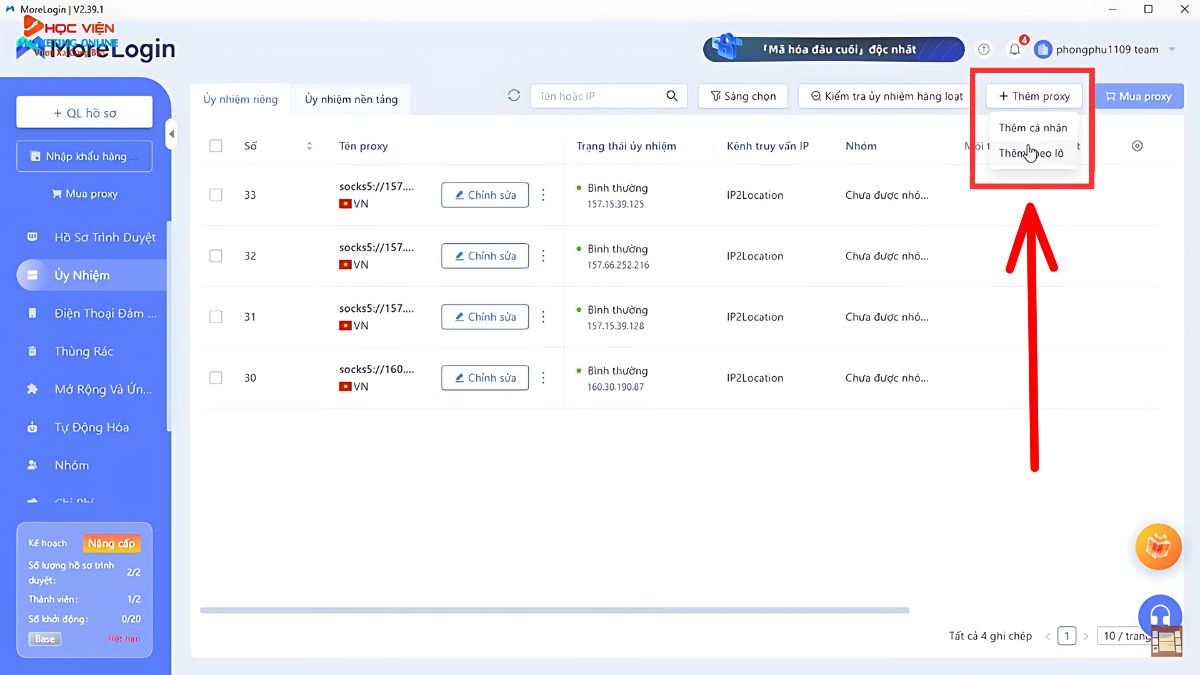
Task: Tick checkbox for proxy row 30
Action: pos(216,378)
